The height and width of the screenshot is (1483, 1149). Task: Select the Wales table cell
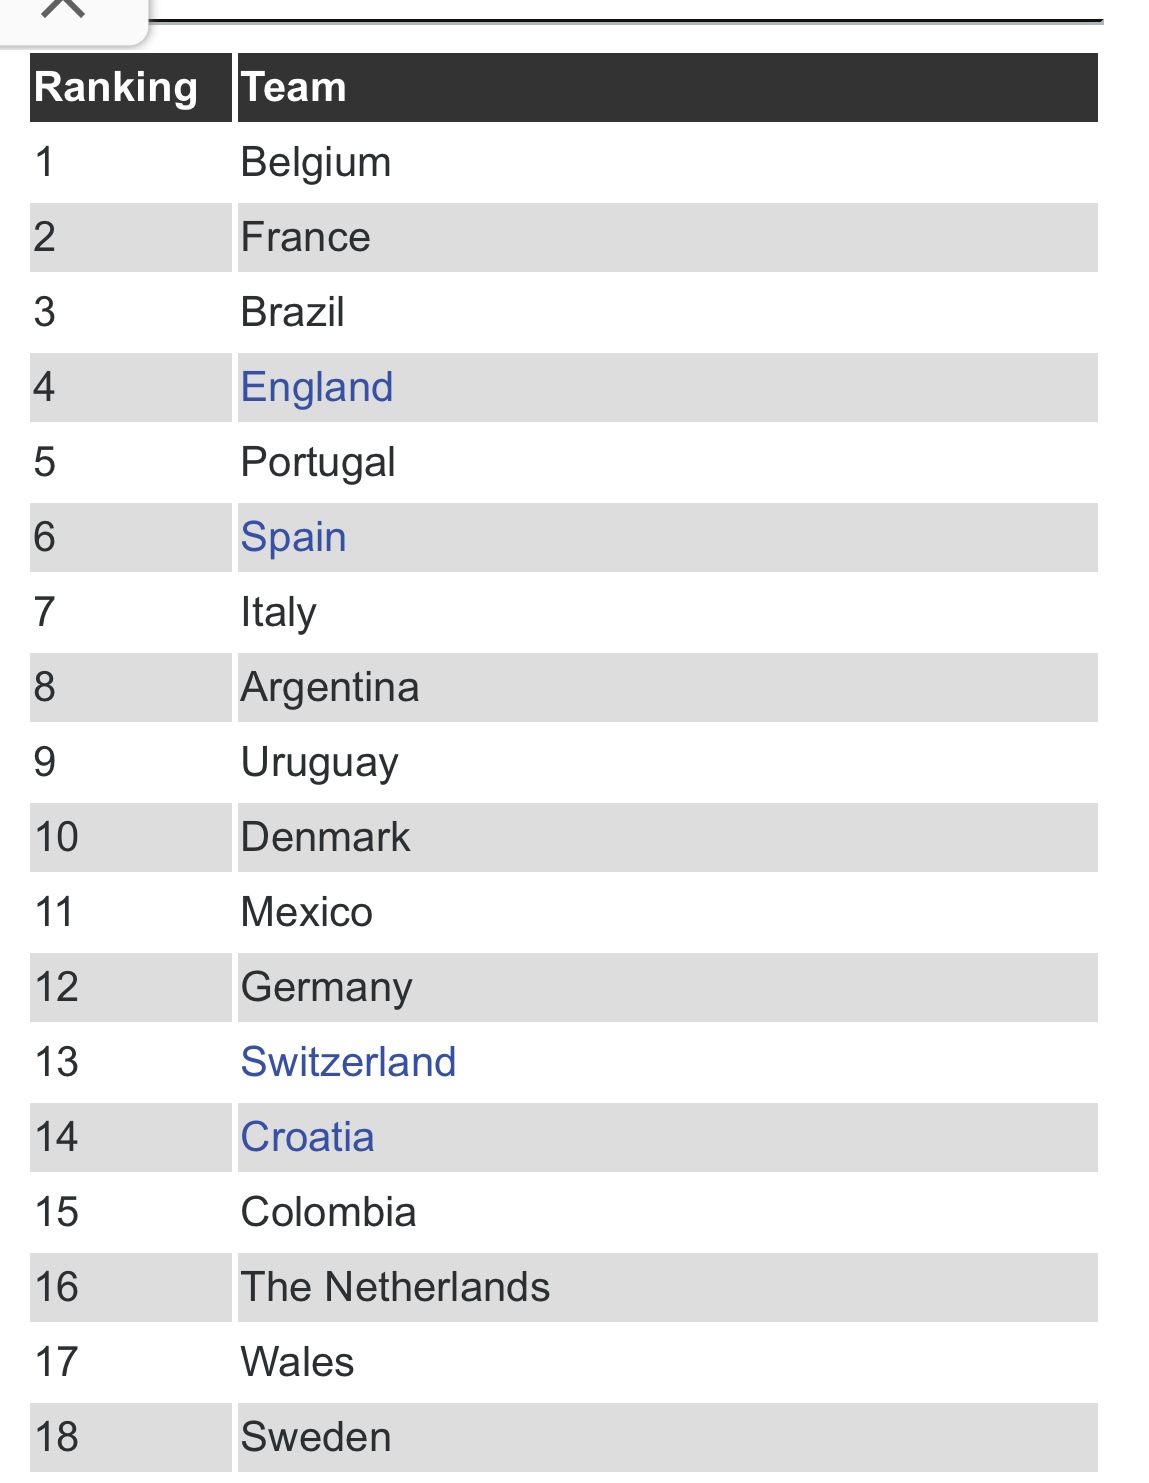click(668, 1363)
